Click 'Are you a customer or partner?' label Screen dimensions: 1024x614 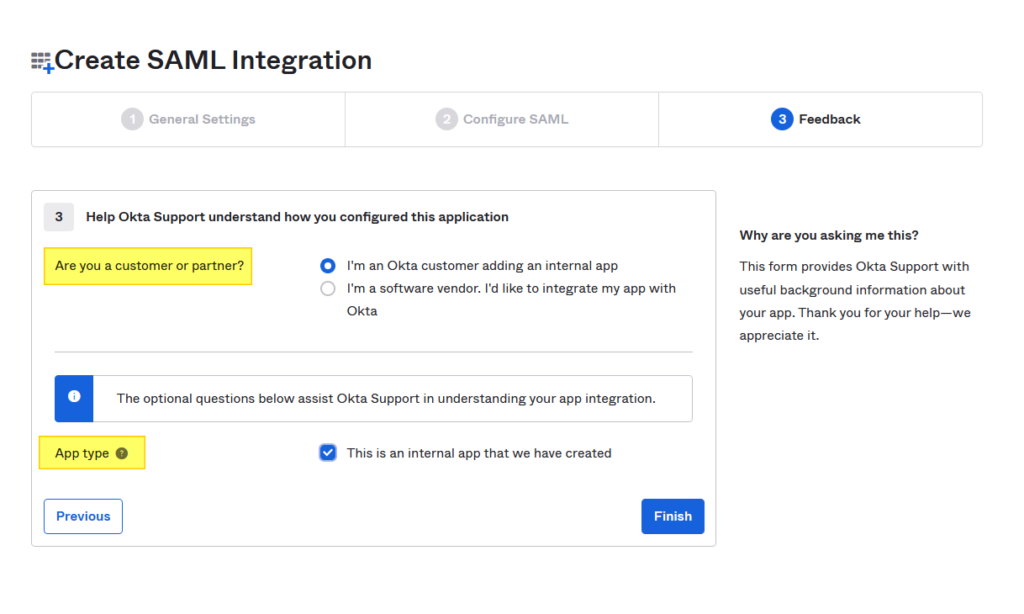pyautogui.click(x=149, y=266)
